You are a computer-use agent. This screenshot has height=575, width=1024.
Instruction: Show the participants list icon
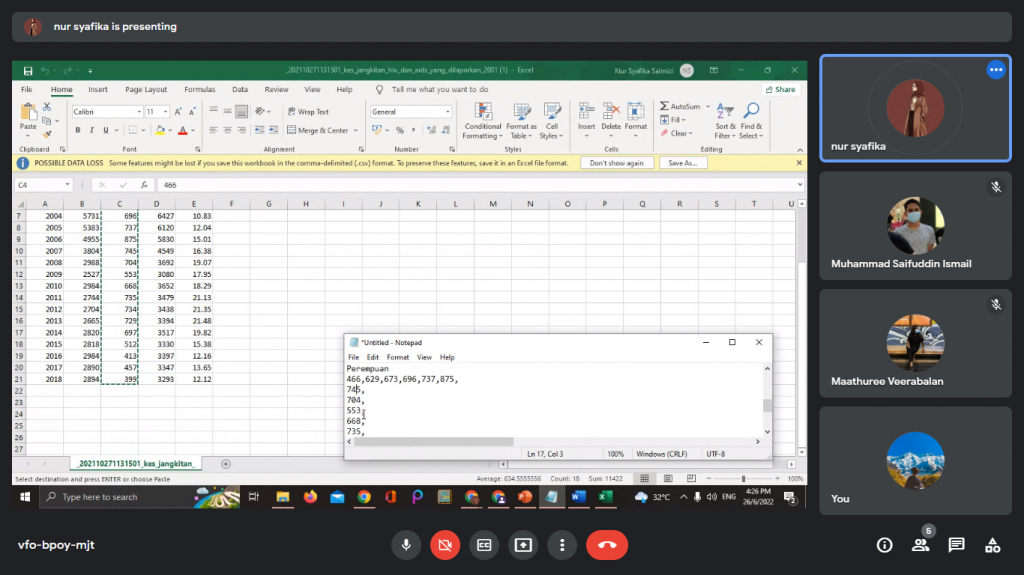919,545
